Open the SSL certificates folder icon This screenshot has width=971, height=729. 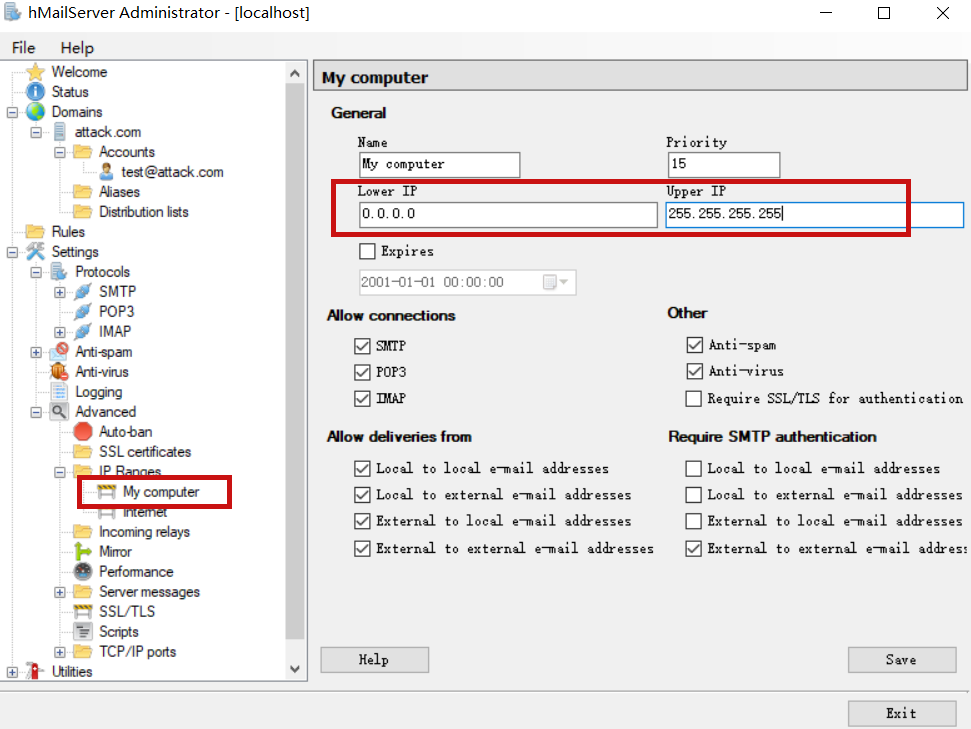click(x=82, y=452)
